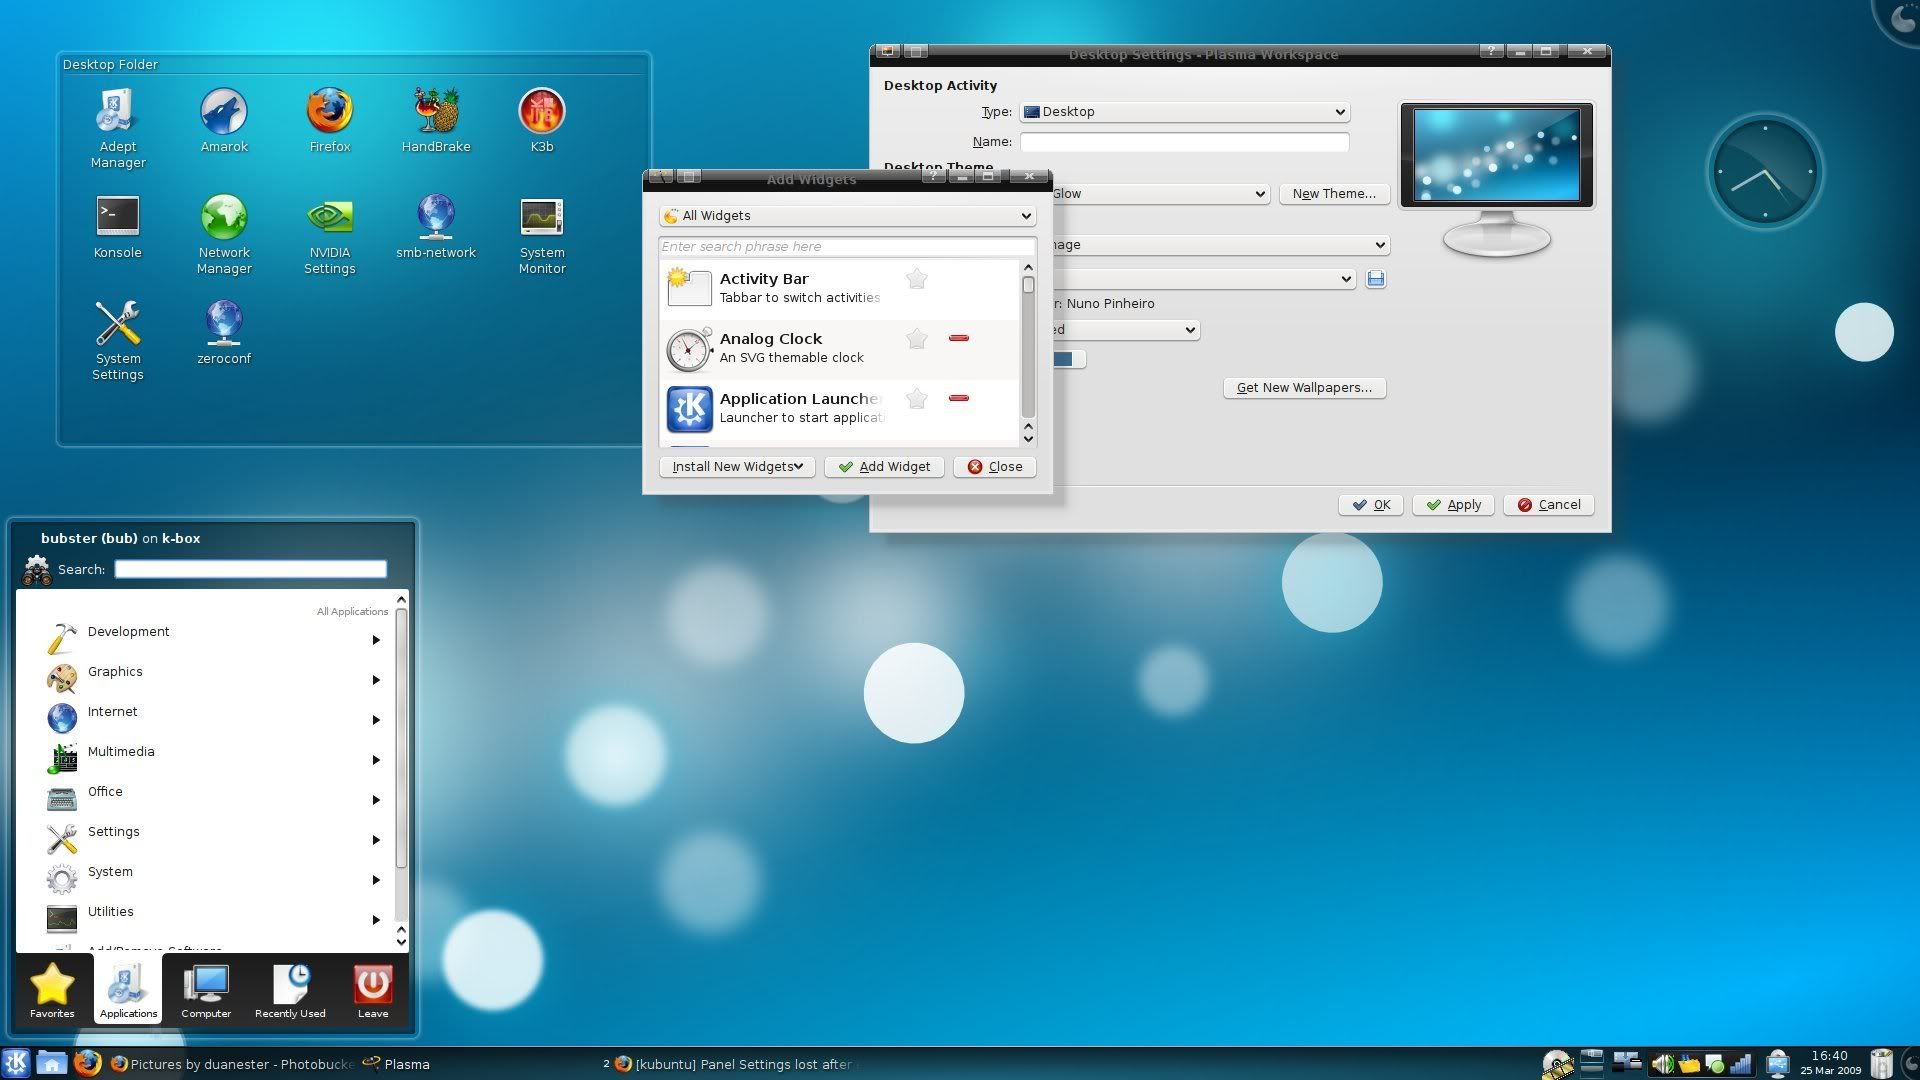The height and width of the screenshot is (1080, 1920).
Task: Click the device notifier tray icon
Action: click(1777, 1063)
